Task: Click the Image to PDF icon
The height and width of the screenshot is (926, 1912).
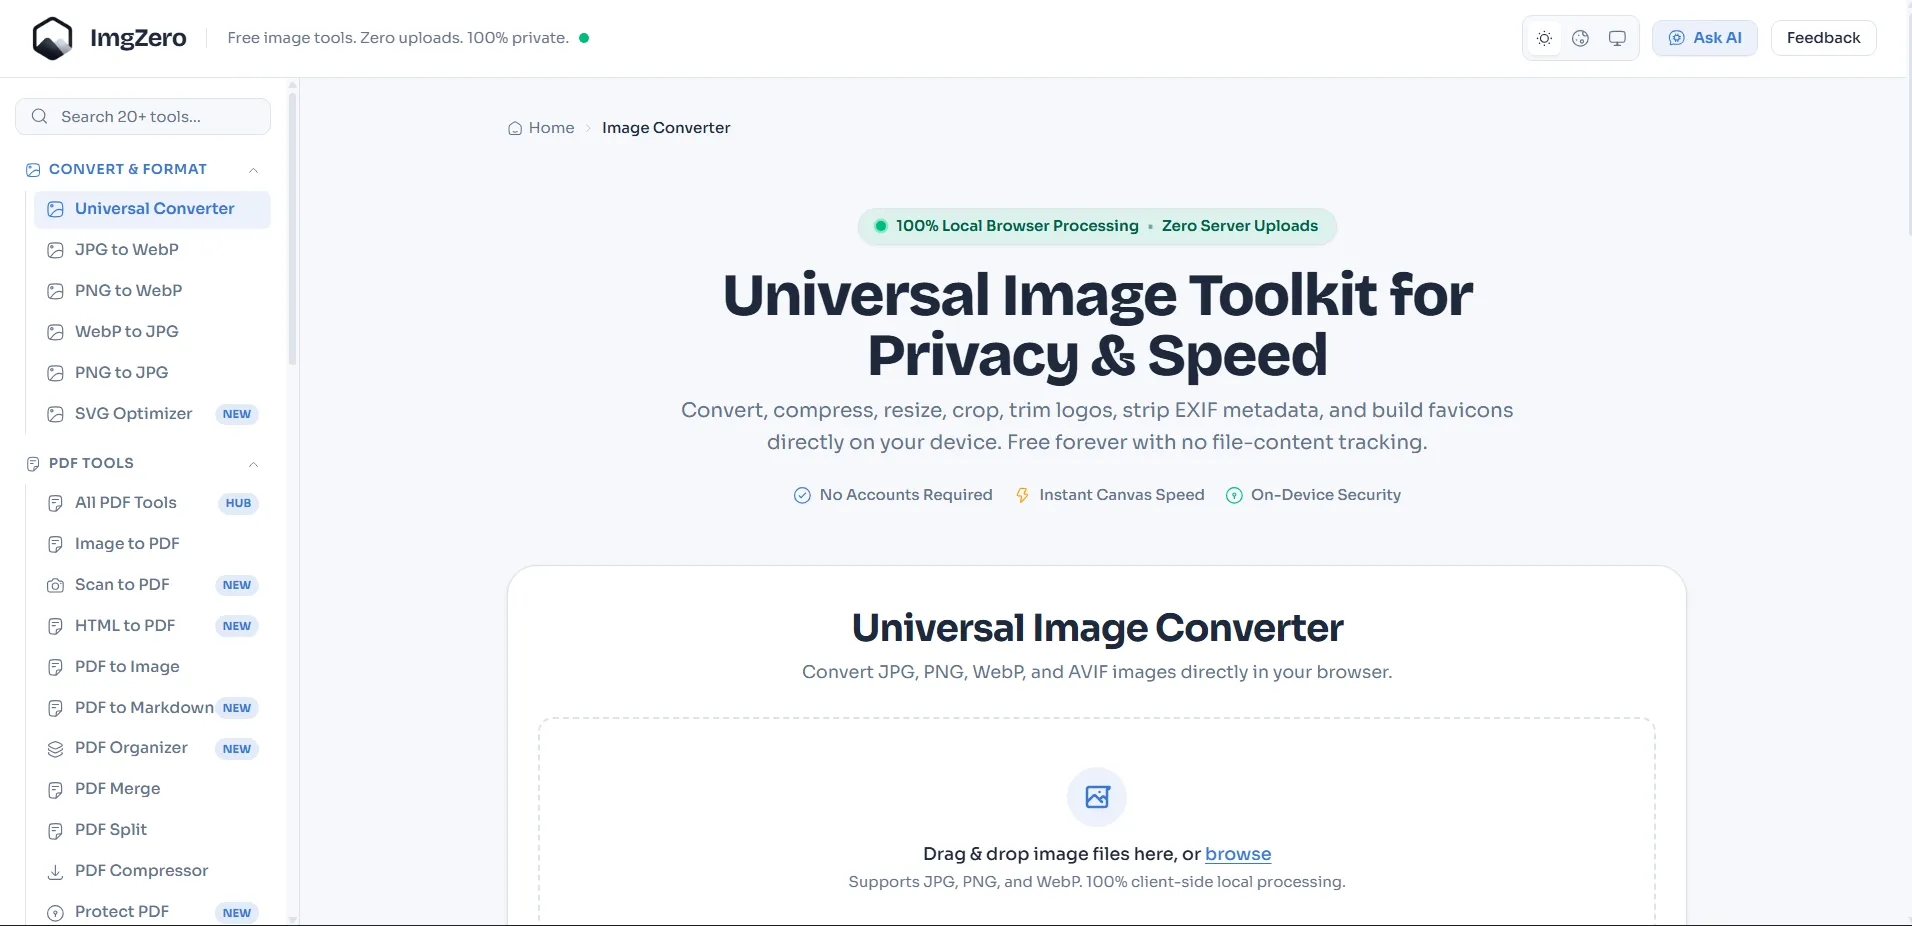Action: tap(56, 544)
